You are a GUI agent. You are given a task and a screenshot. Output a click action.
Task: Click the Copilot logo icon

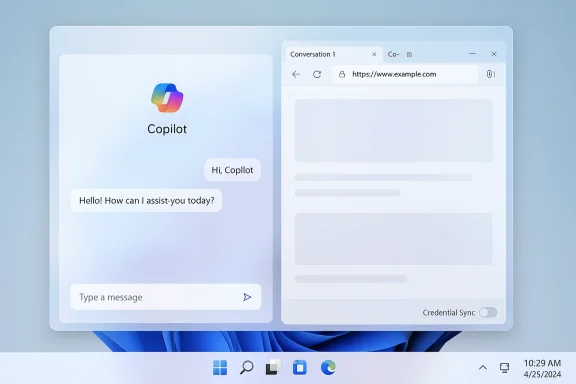click(x=167, y=97)
